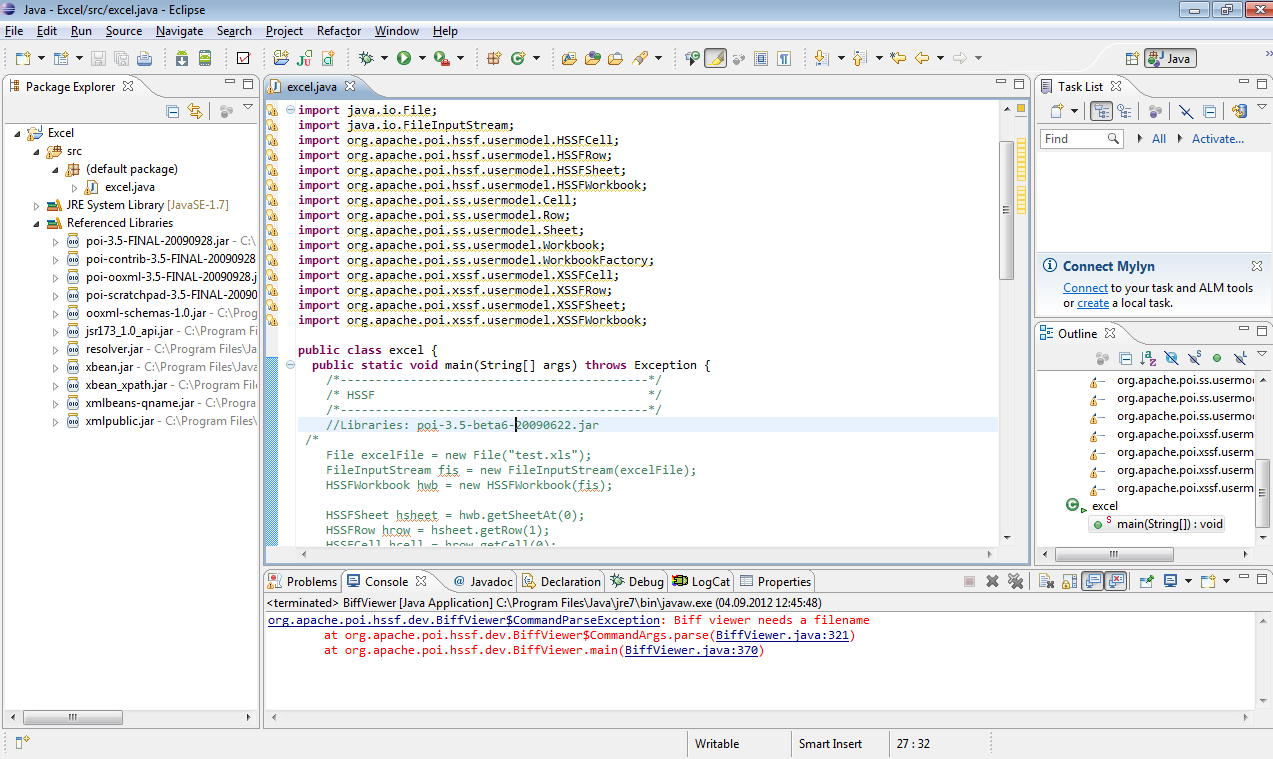Click the Open Perspective icon
This screenshot has width=1273, height=759.
click(x=1132, y=59)
